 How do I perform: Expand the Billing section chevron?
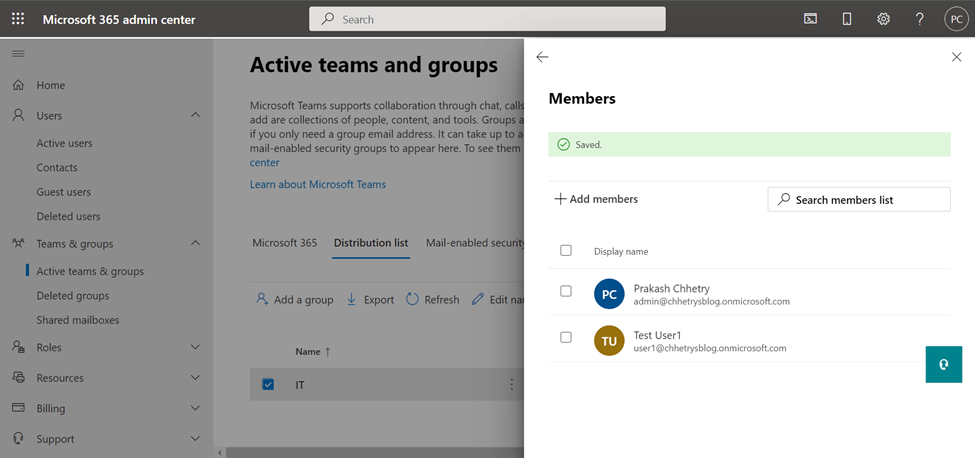point(195,408)
